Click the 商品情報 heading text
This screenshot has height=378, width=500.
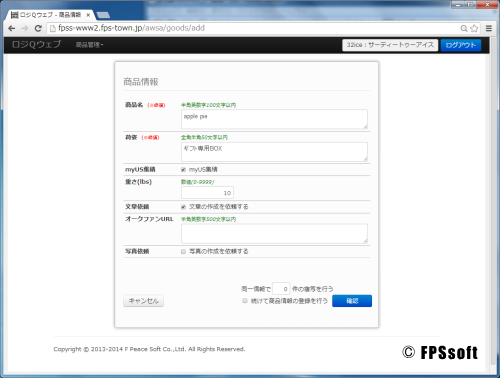pyautogui.click(x=141, y=82)
